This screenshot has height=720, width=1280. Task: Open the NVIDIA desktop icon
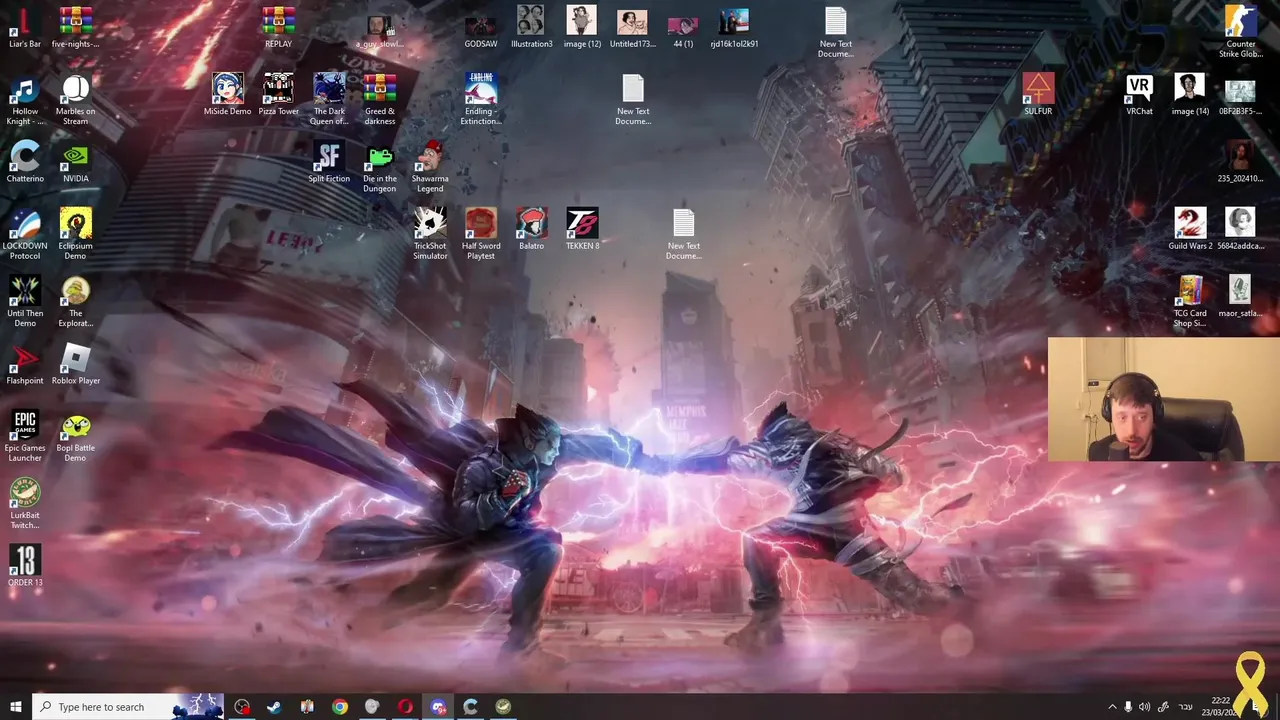coord(75,161)
